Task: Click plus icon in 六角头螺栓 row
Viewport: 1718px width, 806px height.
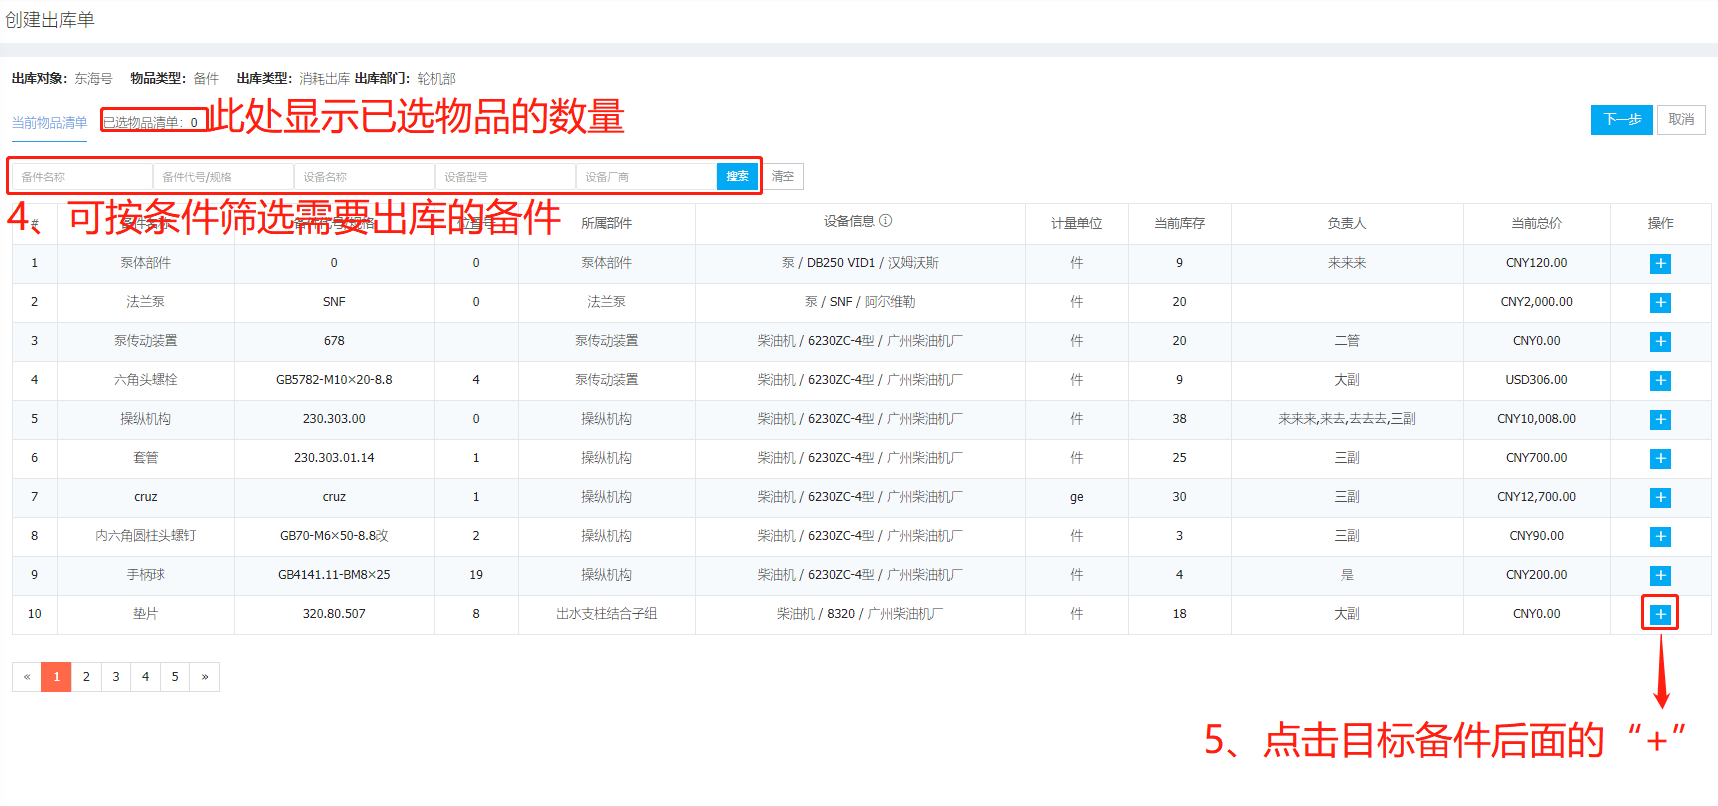Action: pos(1660,381)
